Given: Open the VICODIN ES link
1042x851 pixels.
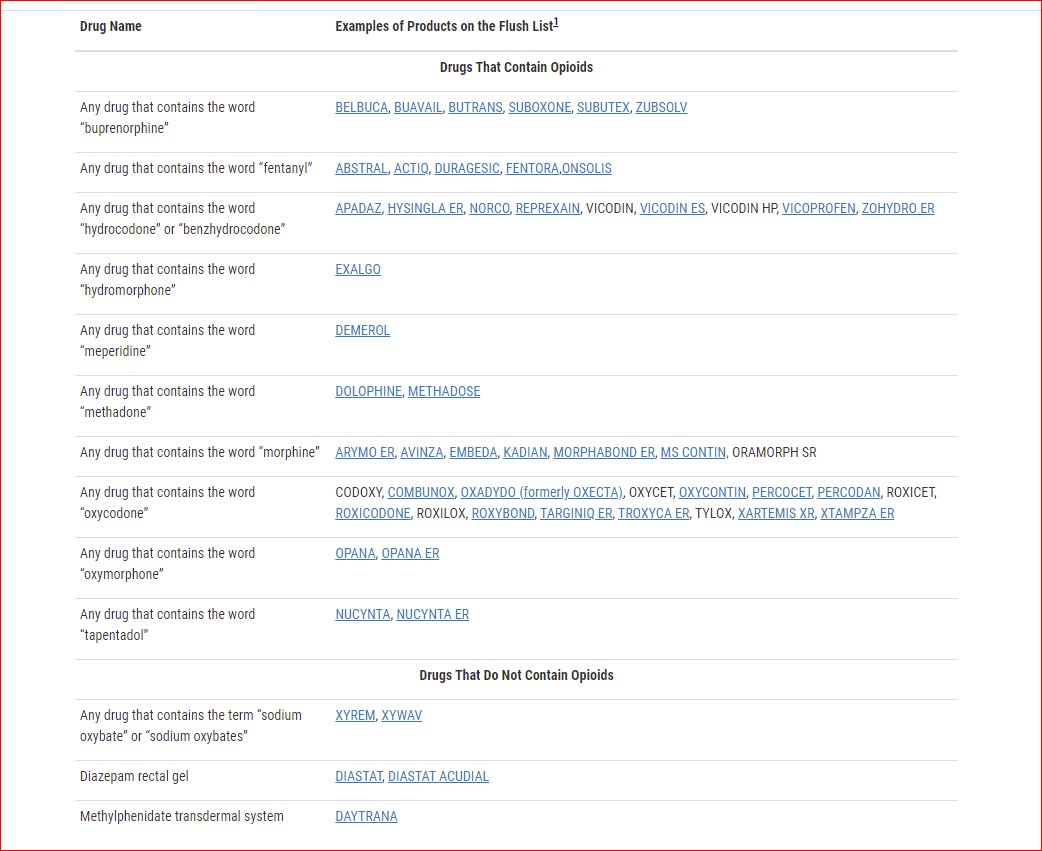Looking at the screenshot, I should [x=672, y=209].
